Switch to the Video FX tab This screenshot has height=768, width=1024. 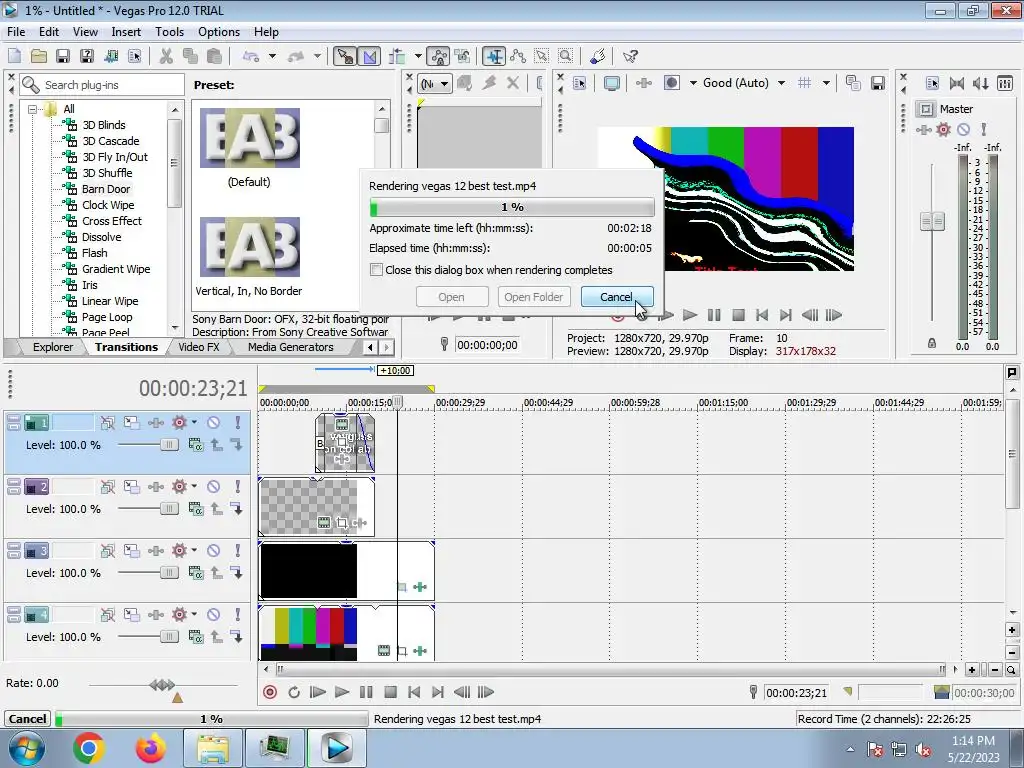click(x=199, y=347)
